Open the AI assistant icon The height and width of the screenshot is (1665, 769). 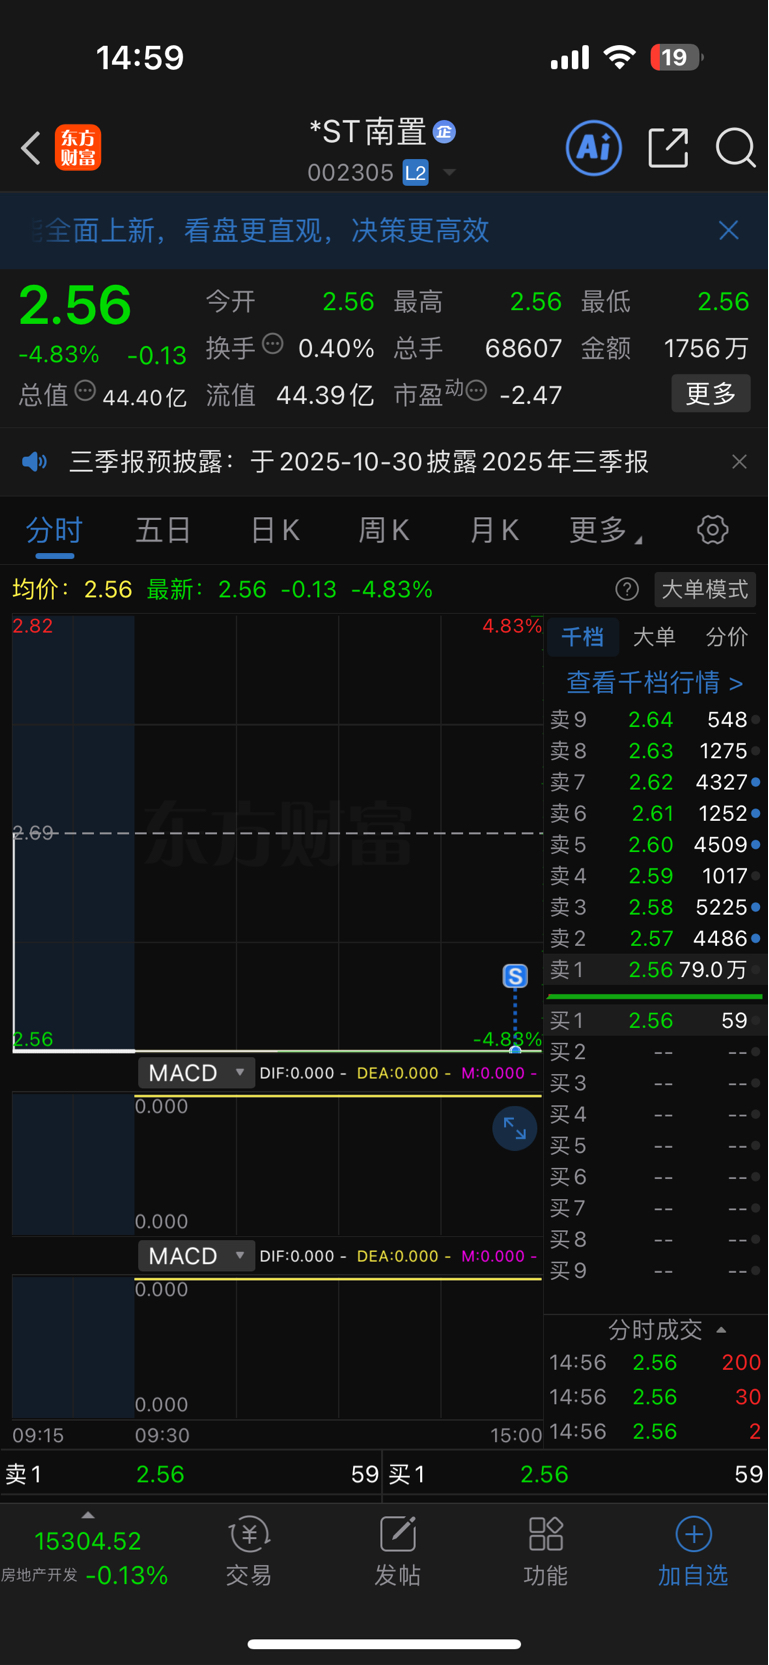tap(594, 148)
